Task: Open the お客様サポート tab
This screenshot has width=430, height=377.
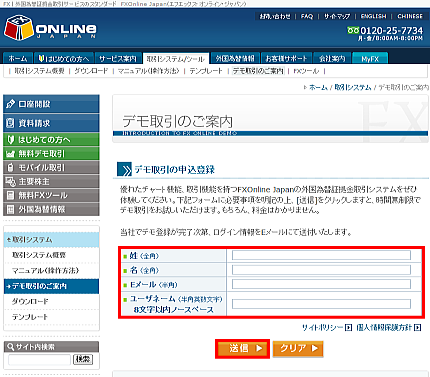Action: coord(286,58)
